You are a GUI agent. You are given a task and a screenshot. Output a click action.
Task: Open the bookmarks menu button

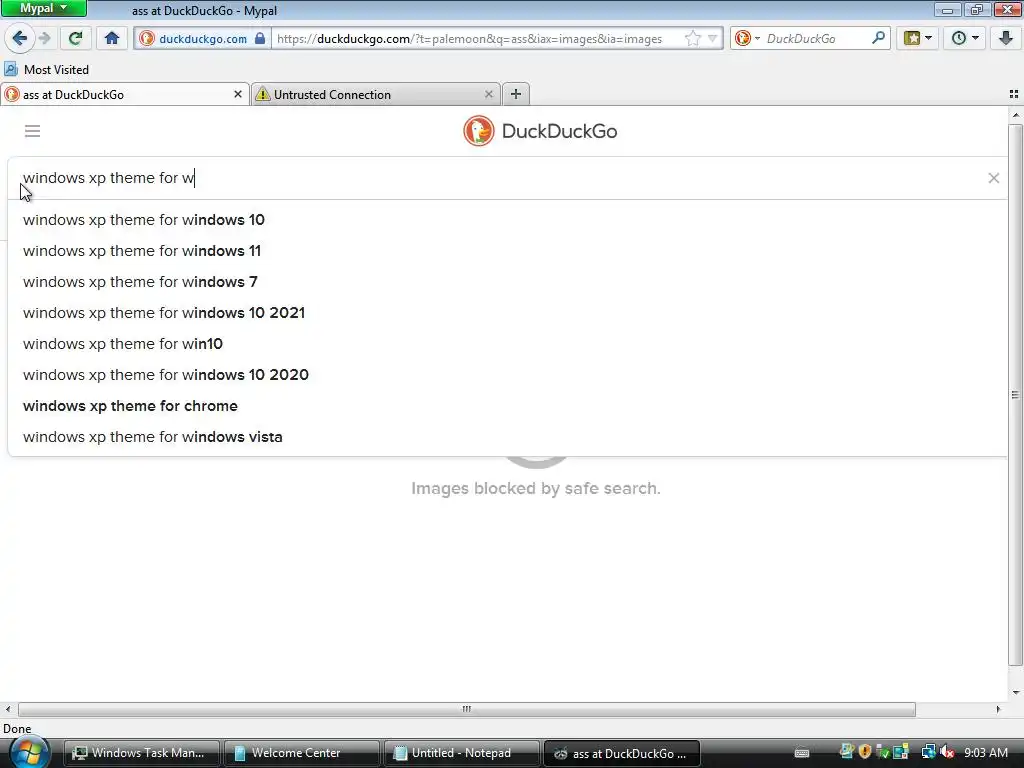(x=918, y=39)
